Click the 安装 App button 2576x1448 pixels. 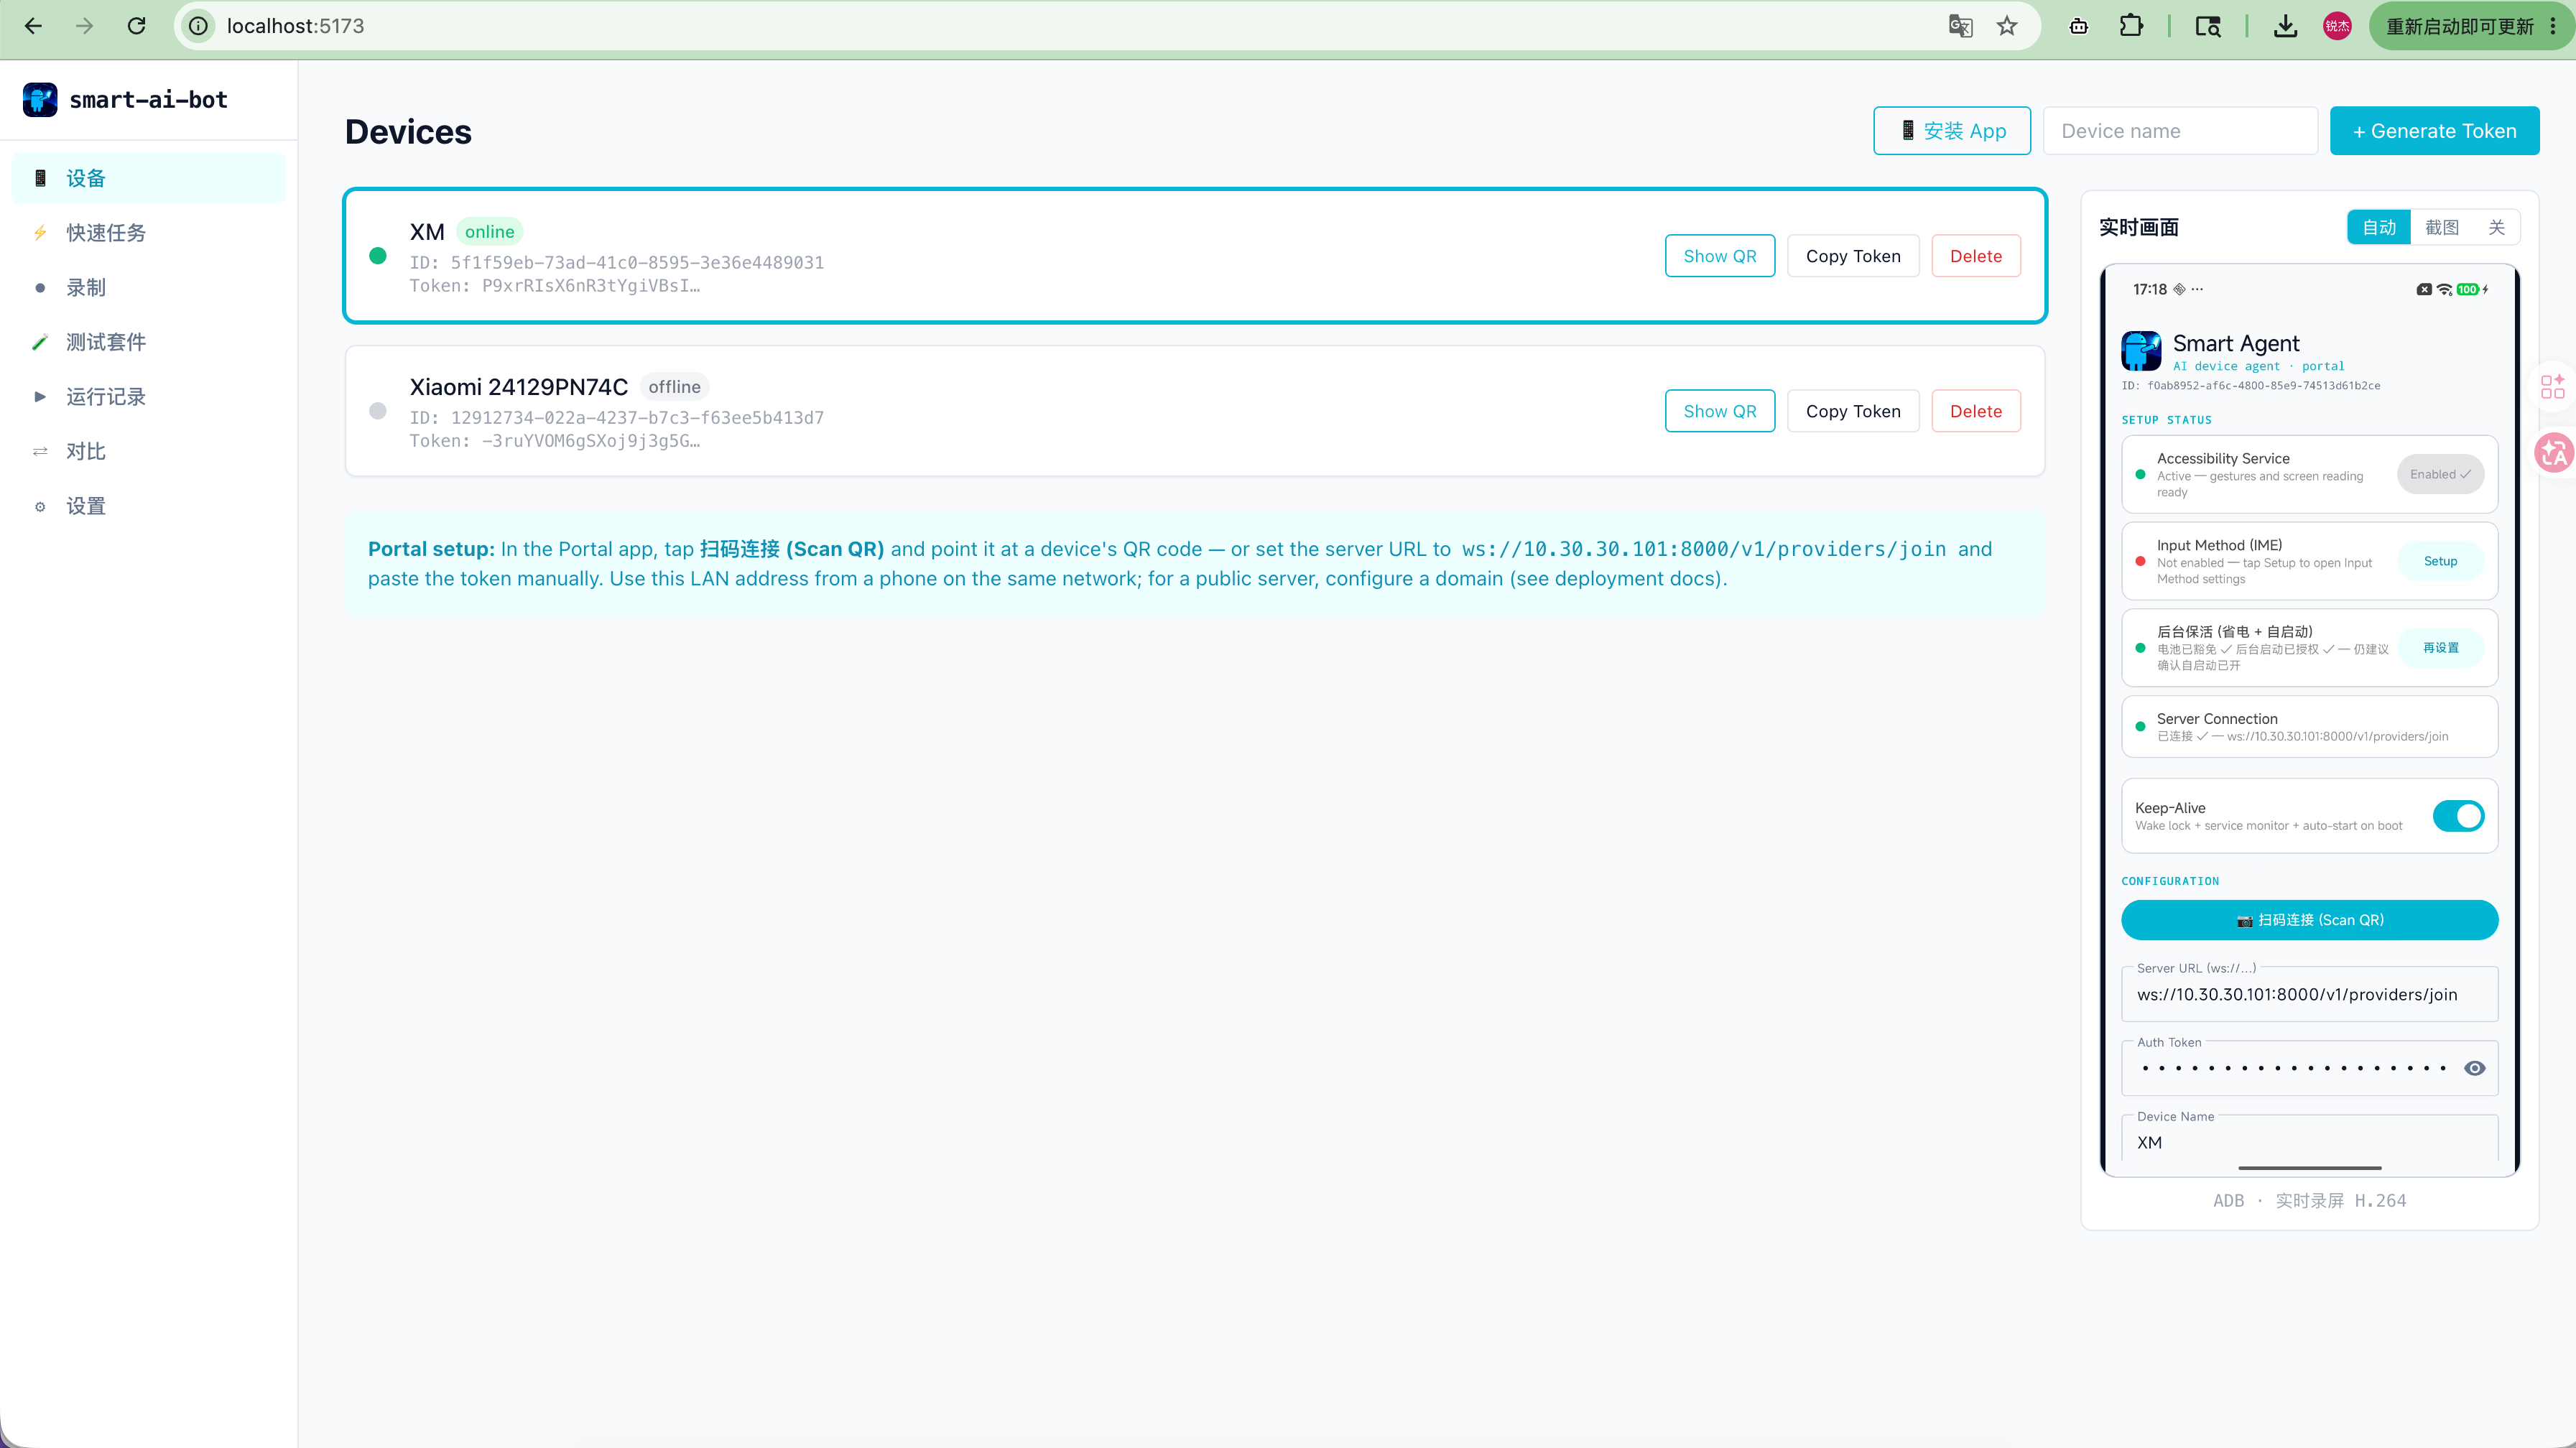(x=1952, y=131)
